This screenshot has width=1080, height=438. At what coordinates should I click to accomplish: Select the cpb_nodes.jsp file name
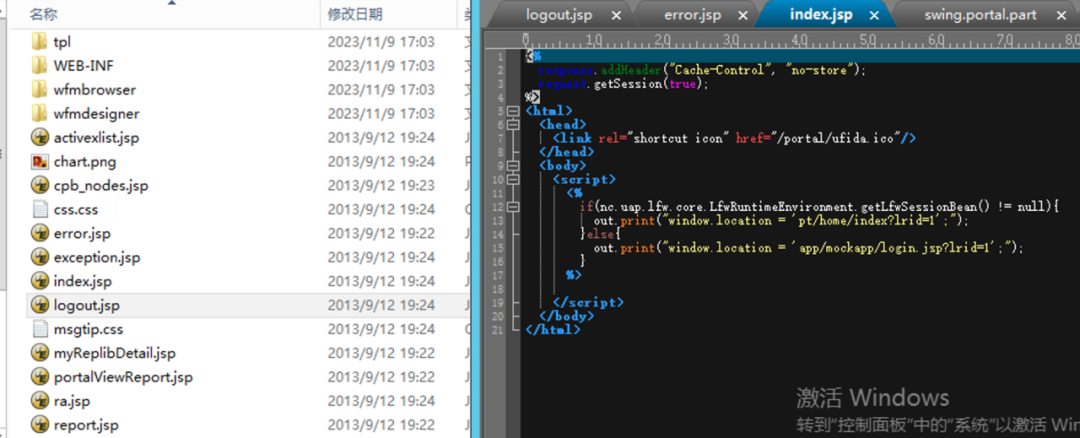[x=101, y=185]
